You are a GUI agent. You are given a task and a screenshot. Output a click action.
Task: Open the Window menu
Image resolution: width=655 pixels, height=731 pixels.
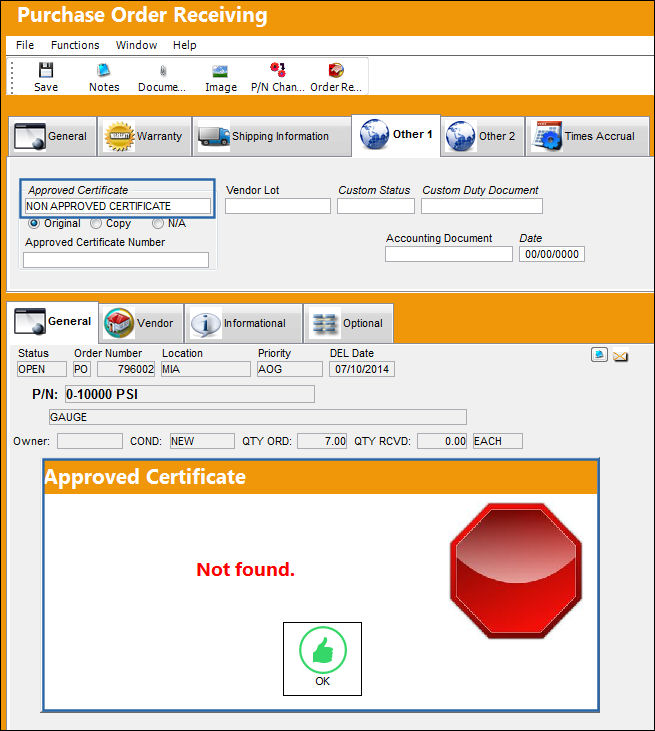(x=136, y=45)
